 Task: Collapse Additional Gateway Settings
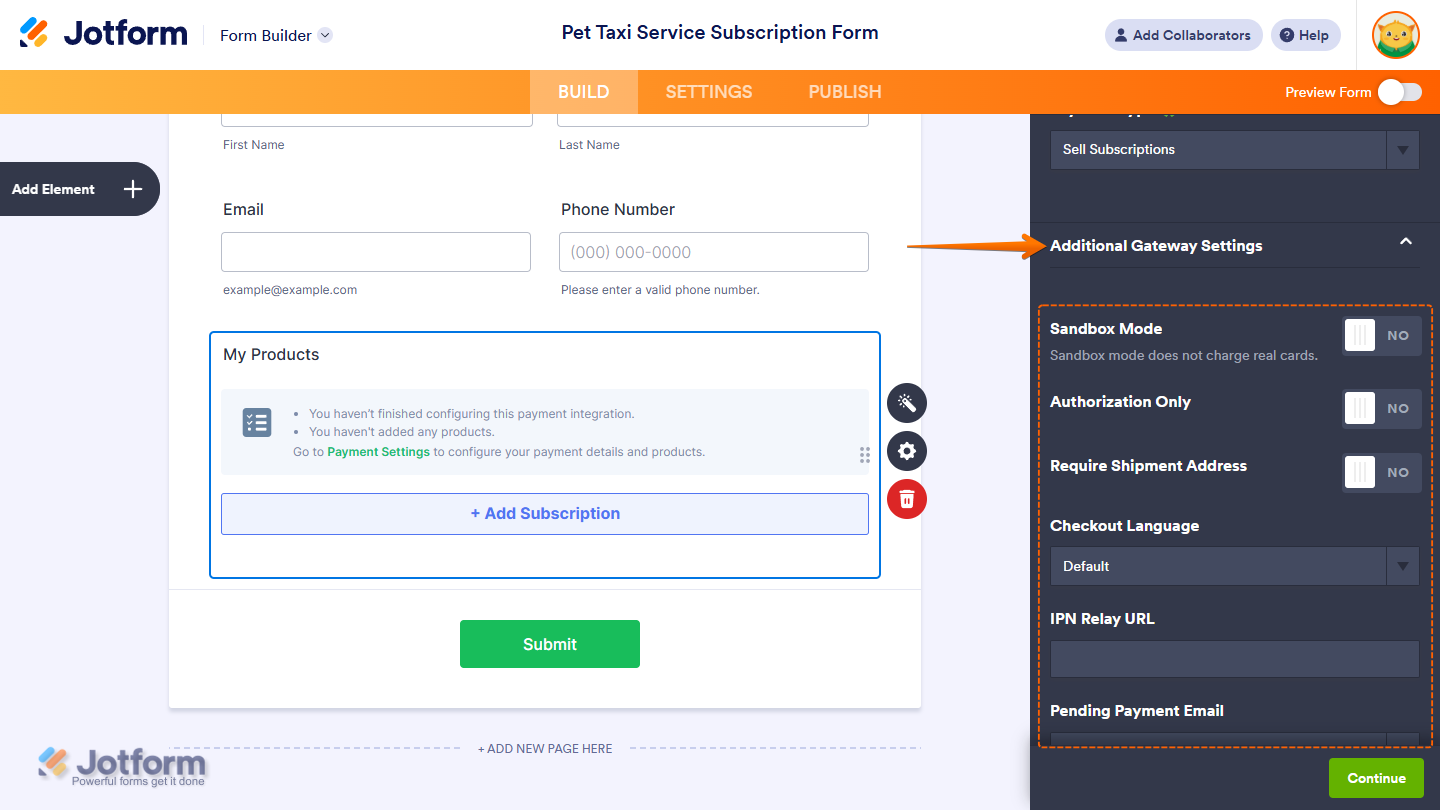click(1406, 243)
